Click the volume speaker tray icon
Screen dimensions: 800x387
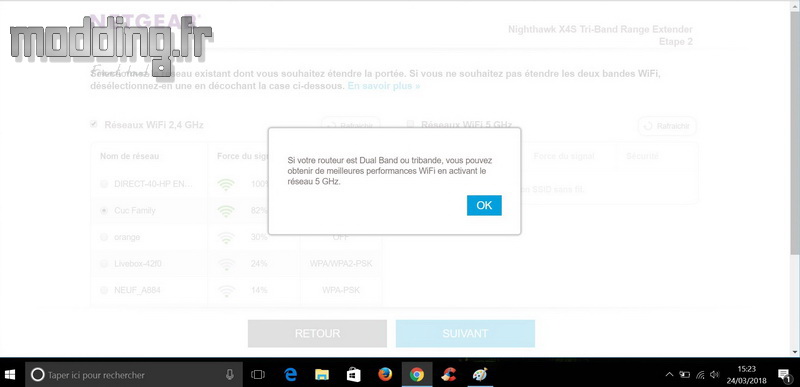tap(715, 375)
